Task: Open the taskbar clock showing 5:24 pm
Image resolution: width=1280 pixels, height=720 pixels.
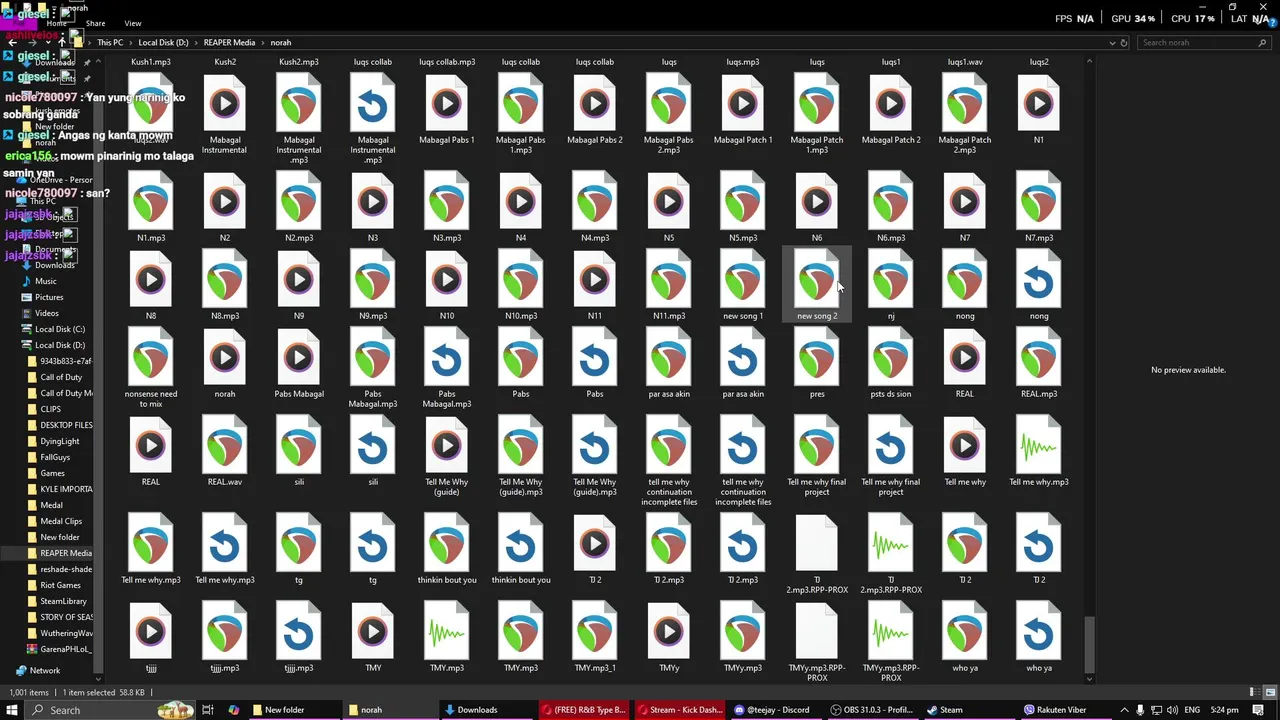Action: point(1224,710)
